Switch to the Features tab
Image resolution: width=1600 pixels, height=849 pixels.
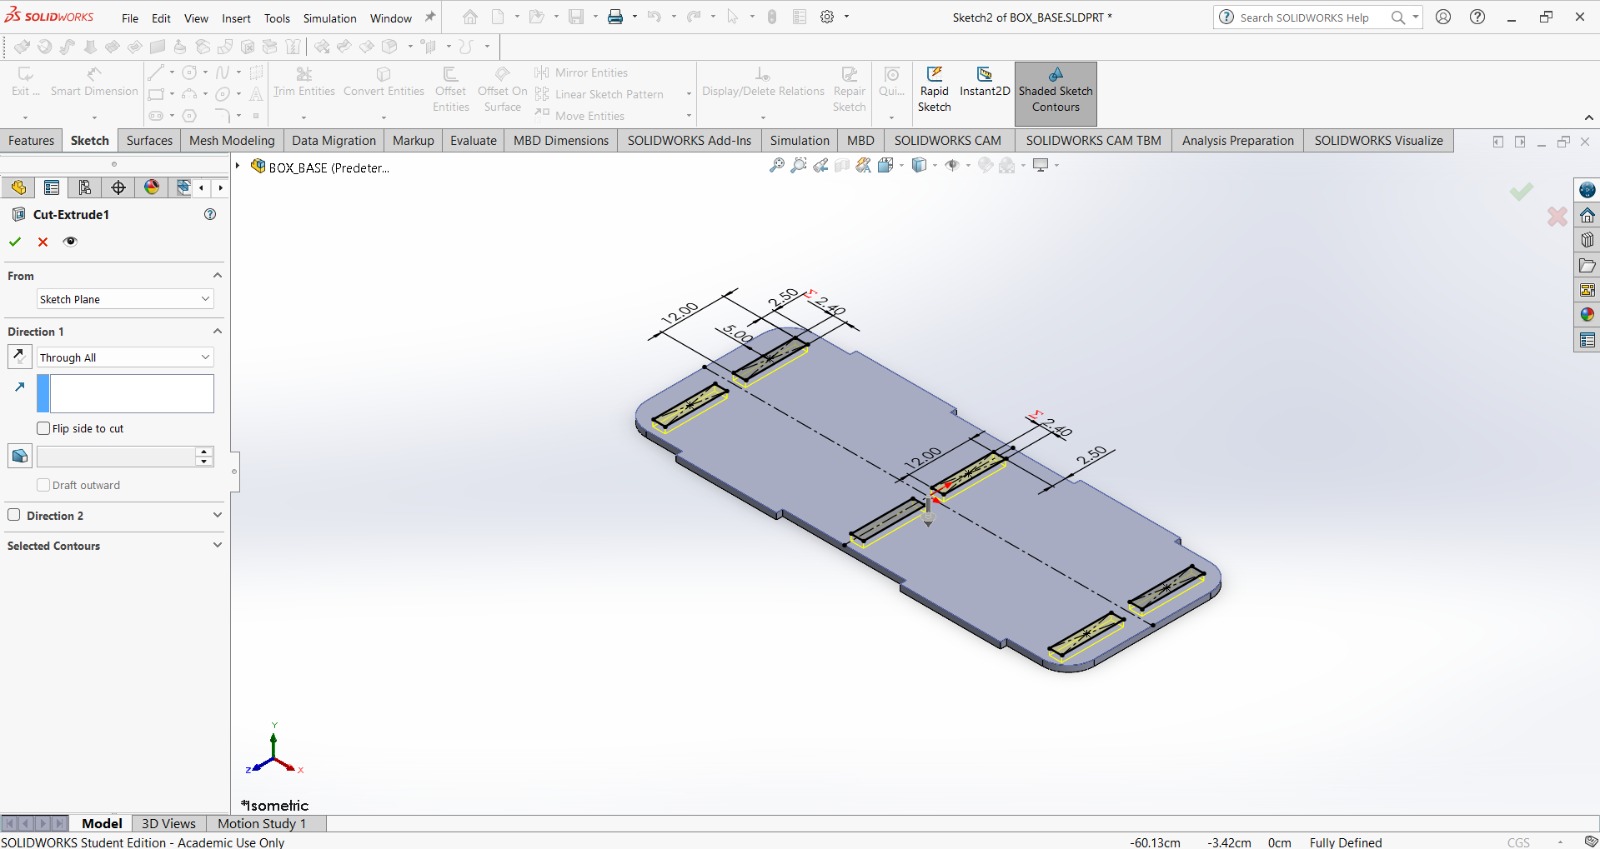click(x=31, y=141)
